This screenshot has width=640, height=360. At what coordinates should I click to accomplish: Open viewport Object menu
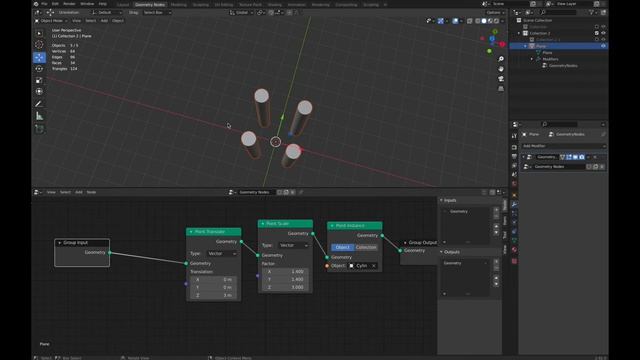tap(118, 21)
